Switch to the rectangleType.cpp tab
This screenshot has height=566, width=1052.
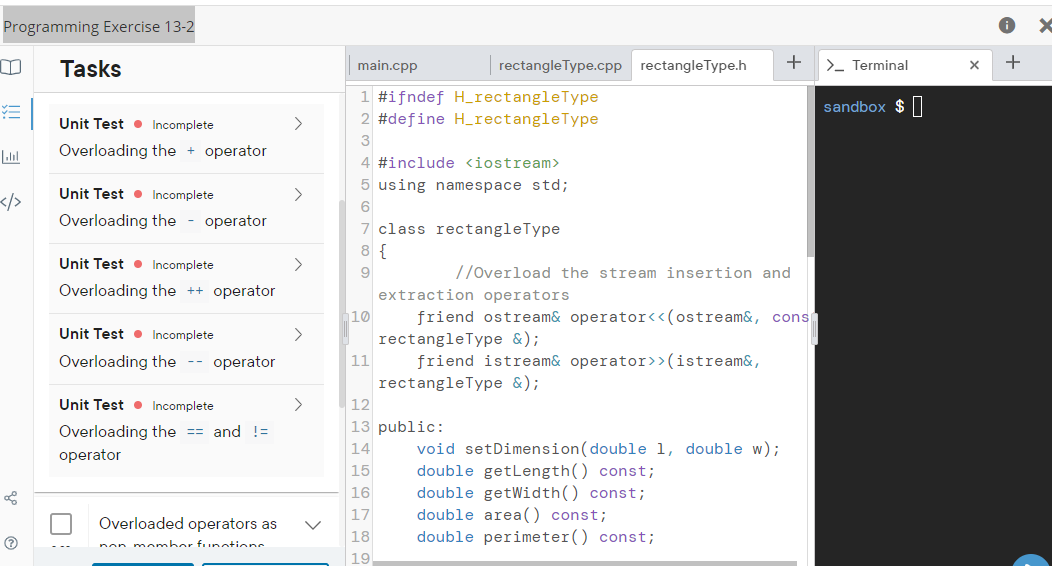pyautogui.click(x=560, y=66)
